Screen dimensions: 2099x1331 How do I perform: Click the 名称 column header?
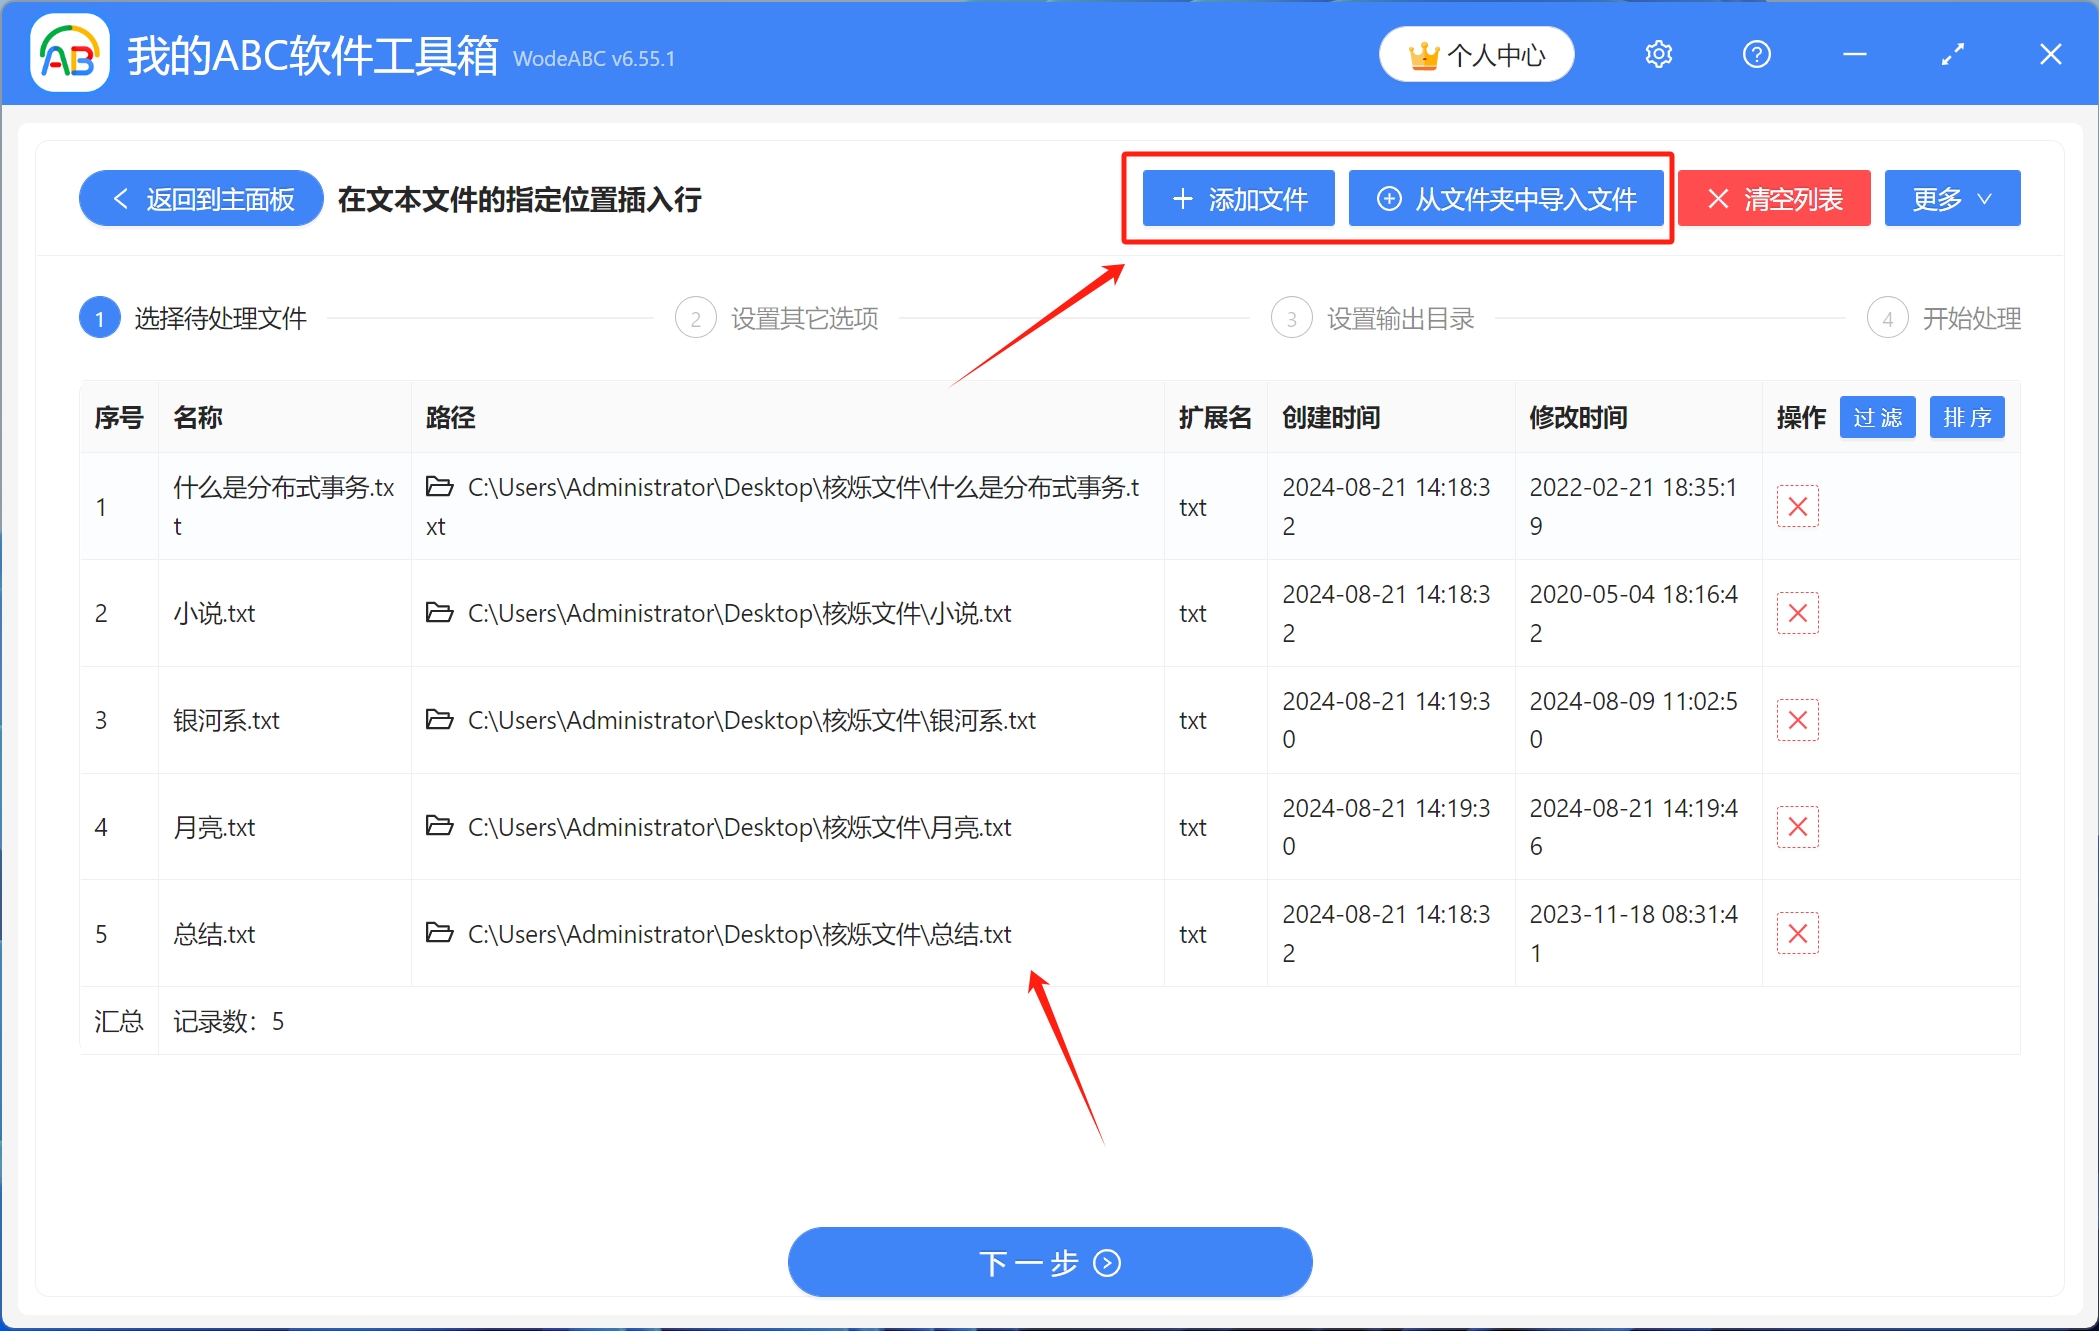click(x=198, y=417)
